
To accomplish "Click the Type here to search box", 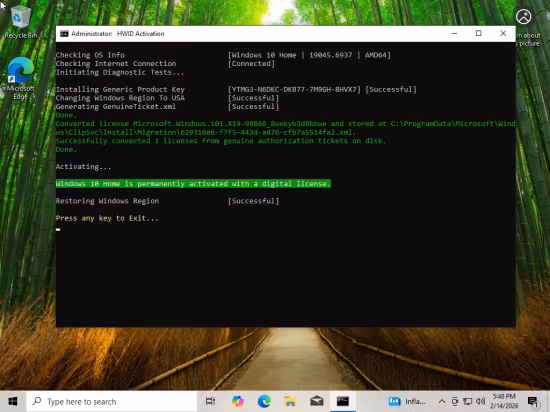I will coord(112,401).
